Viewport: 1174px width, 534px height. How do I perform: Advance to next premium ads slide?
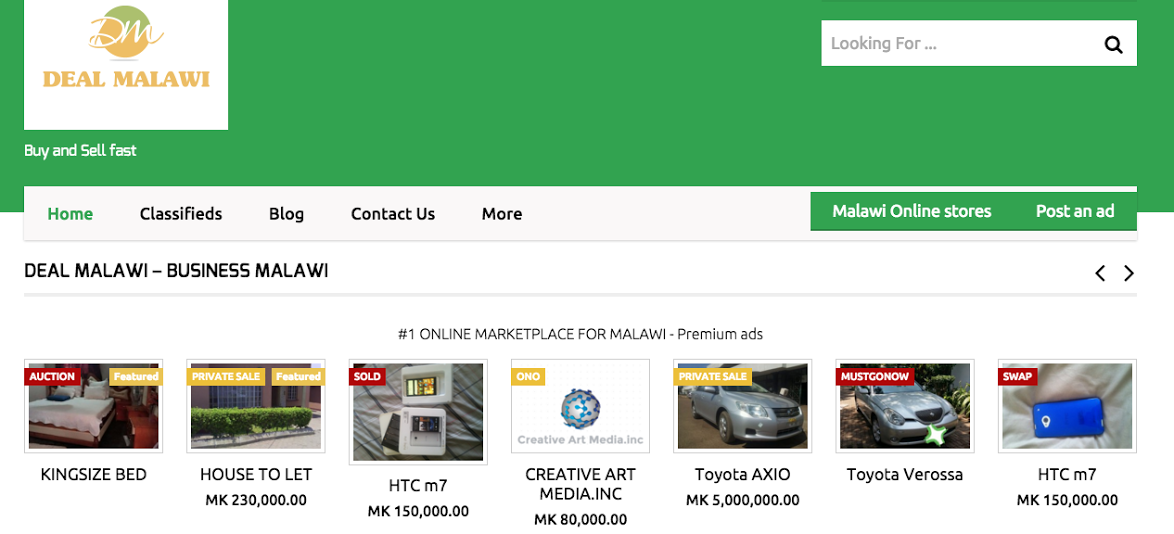tap(1129, 273)
